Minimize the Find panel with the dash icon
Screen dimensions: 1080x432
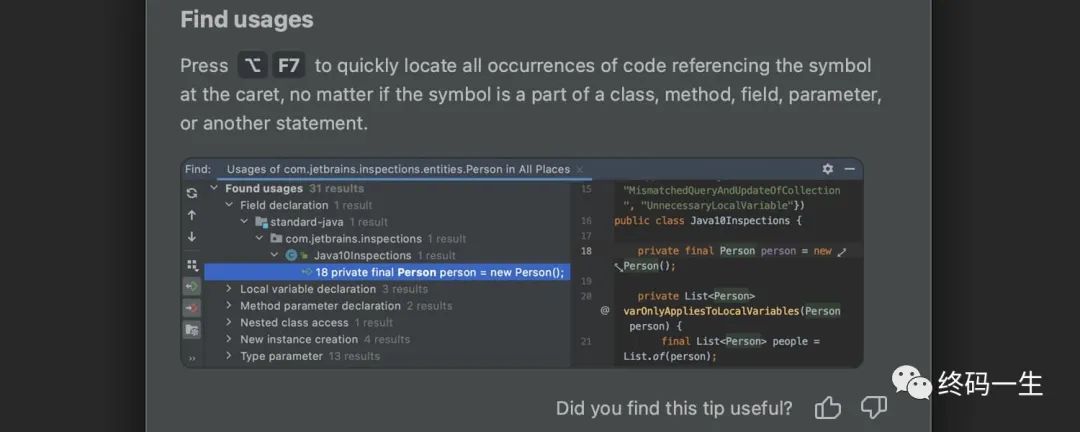click(x=849, y=169)
